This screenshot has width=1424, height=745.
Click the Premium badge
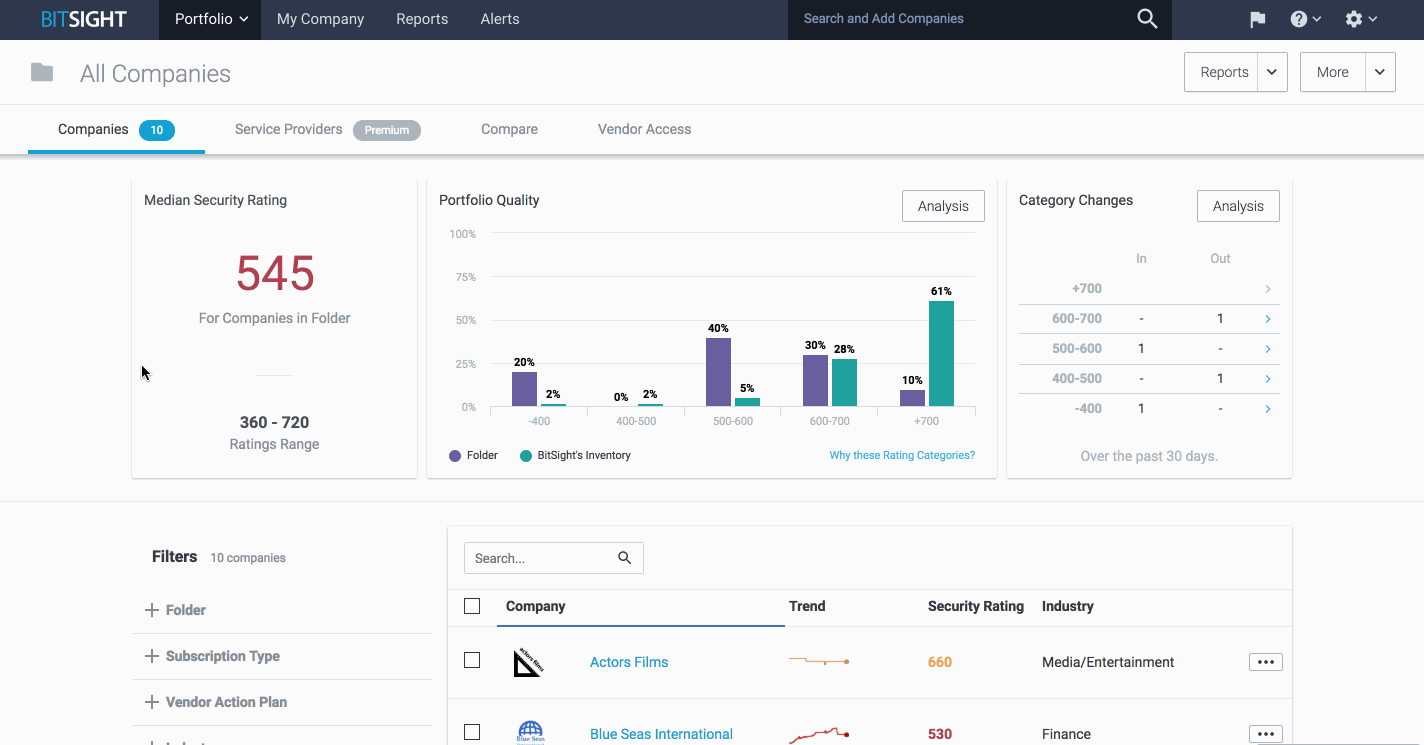pyautogui.click(x=387, y=130)
